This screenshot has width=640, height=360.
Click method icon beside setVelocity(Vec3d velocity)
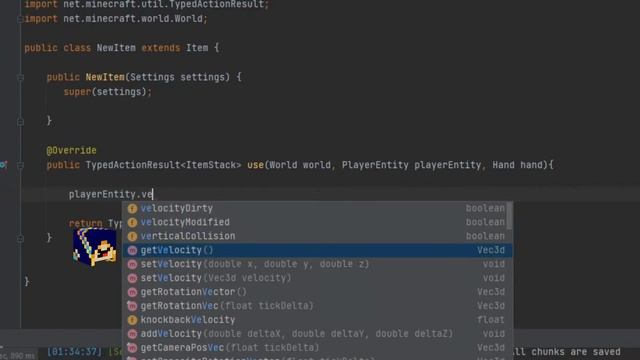[x=132, y=278]
